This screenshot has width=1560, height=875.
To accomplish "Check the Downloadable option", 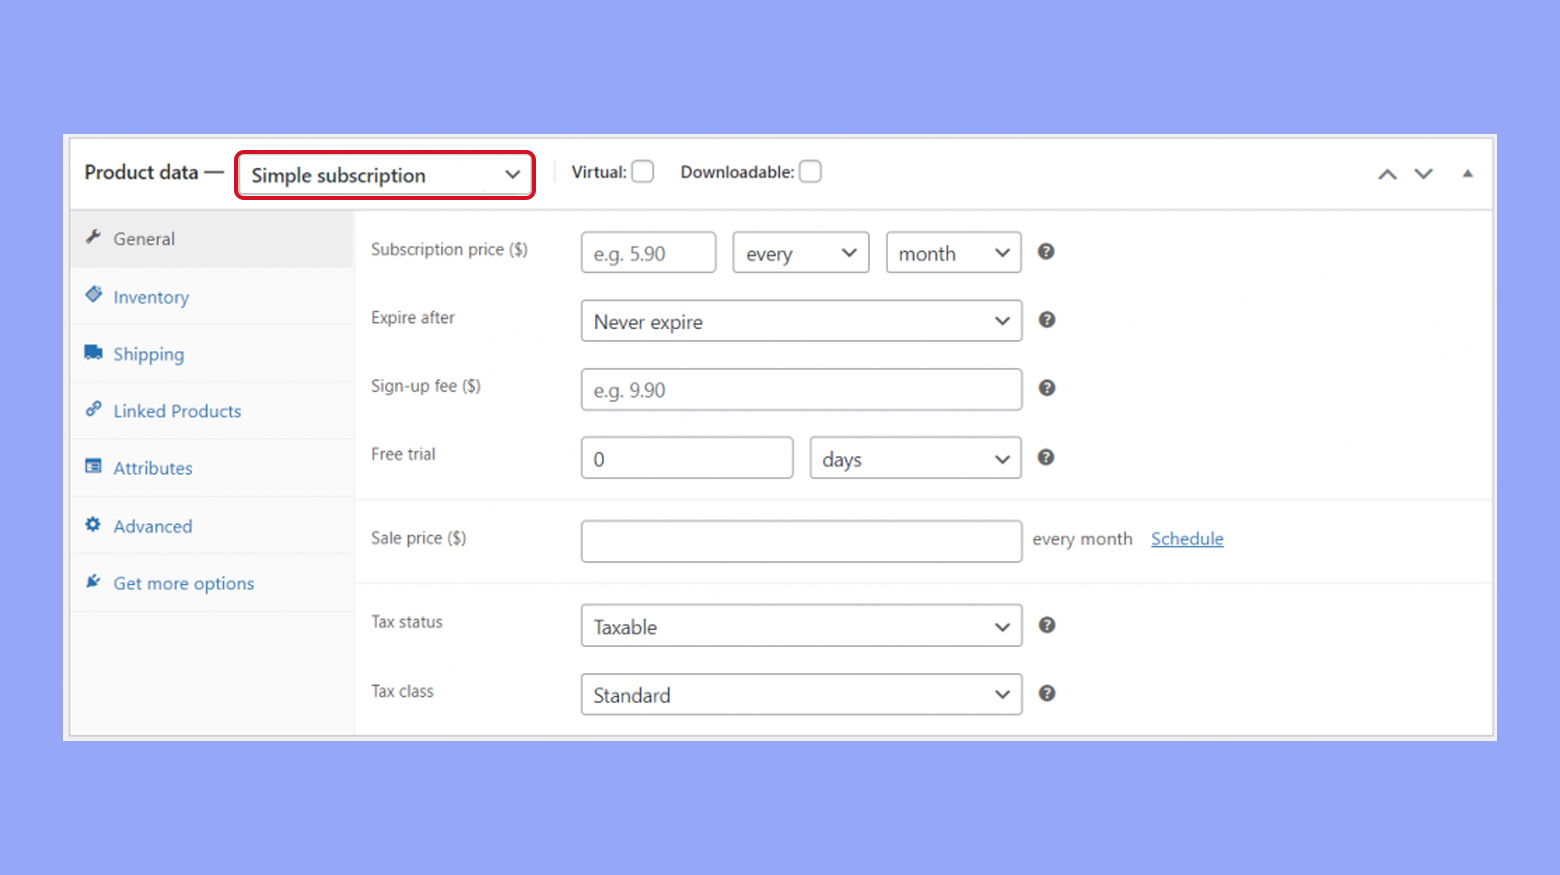I will click(x=810, y=171).
